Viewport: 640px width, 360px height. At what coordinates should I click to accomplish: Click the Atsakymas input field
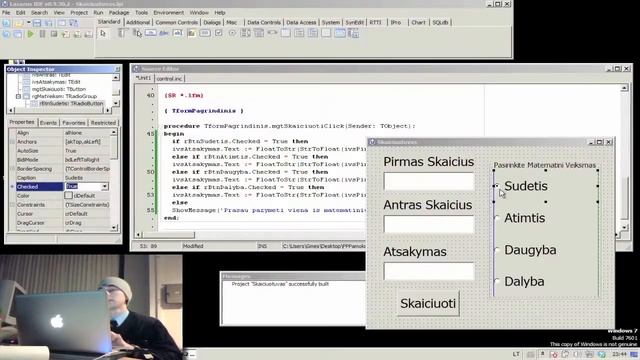point(429,271)
